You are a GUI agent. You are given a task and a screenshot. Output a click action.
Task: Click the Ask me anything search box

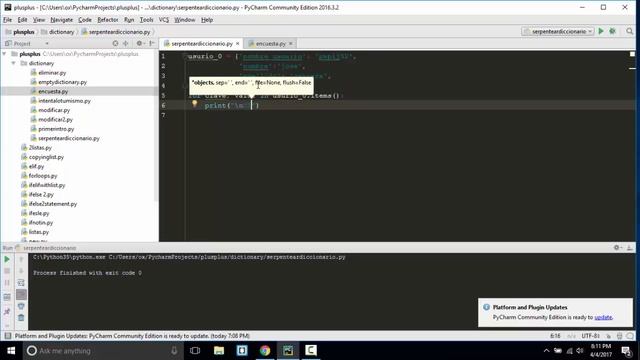coord(102,351)
